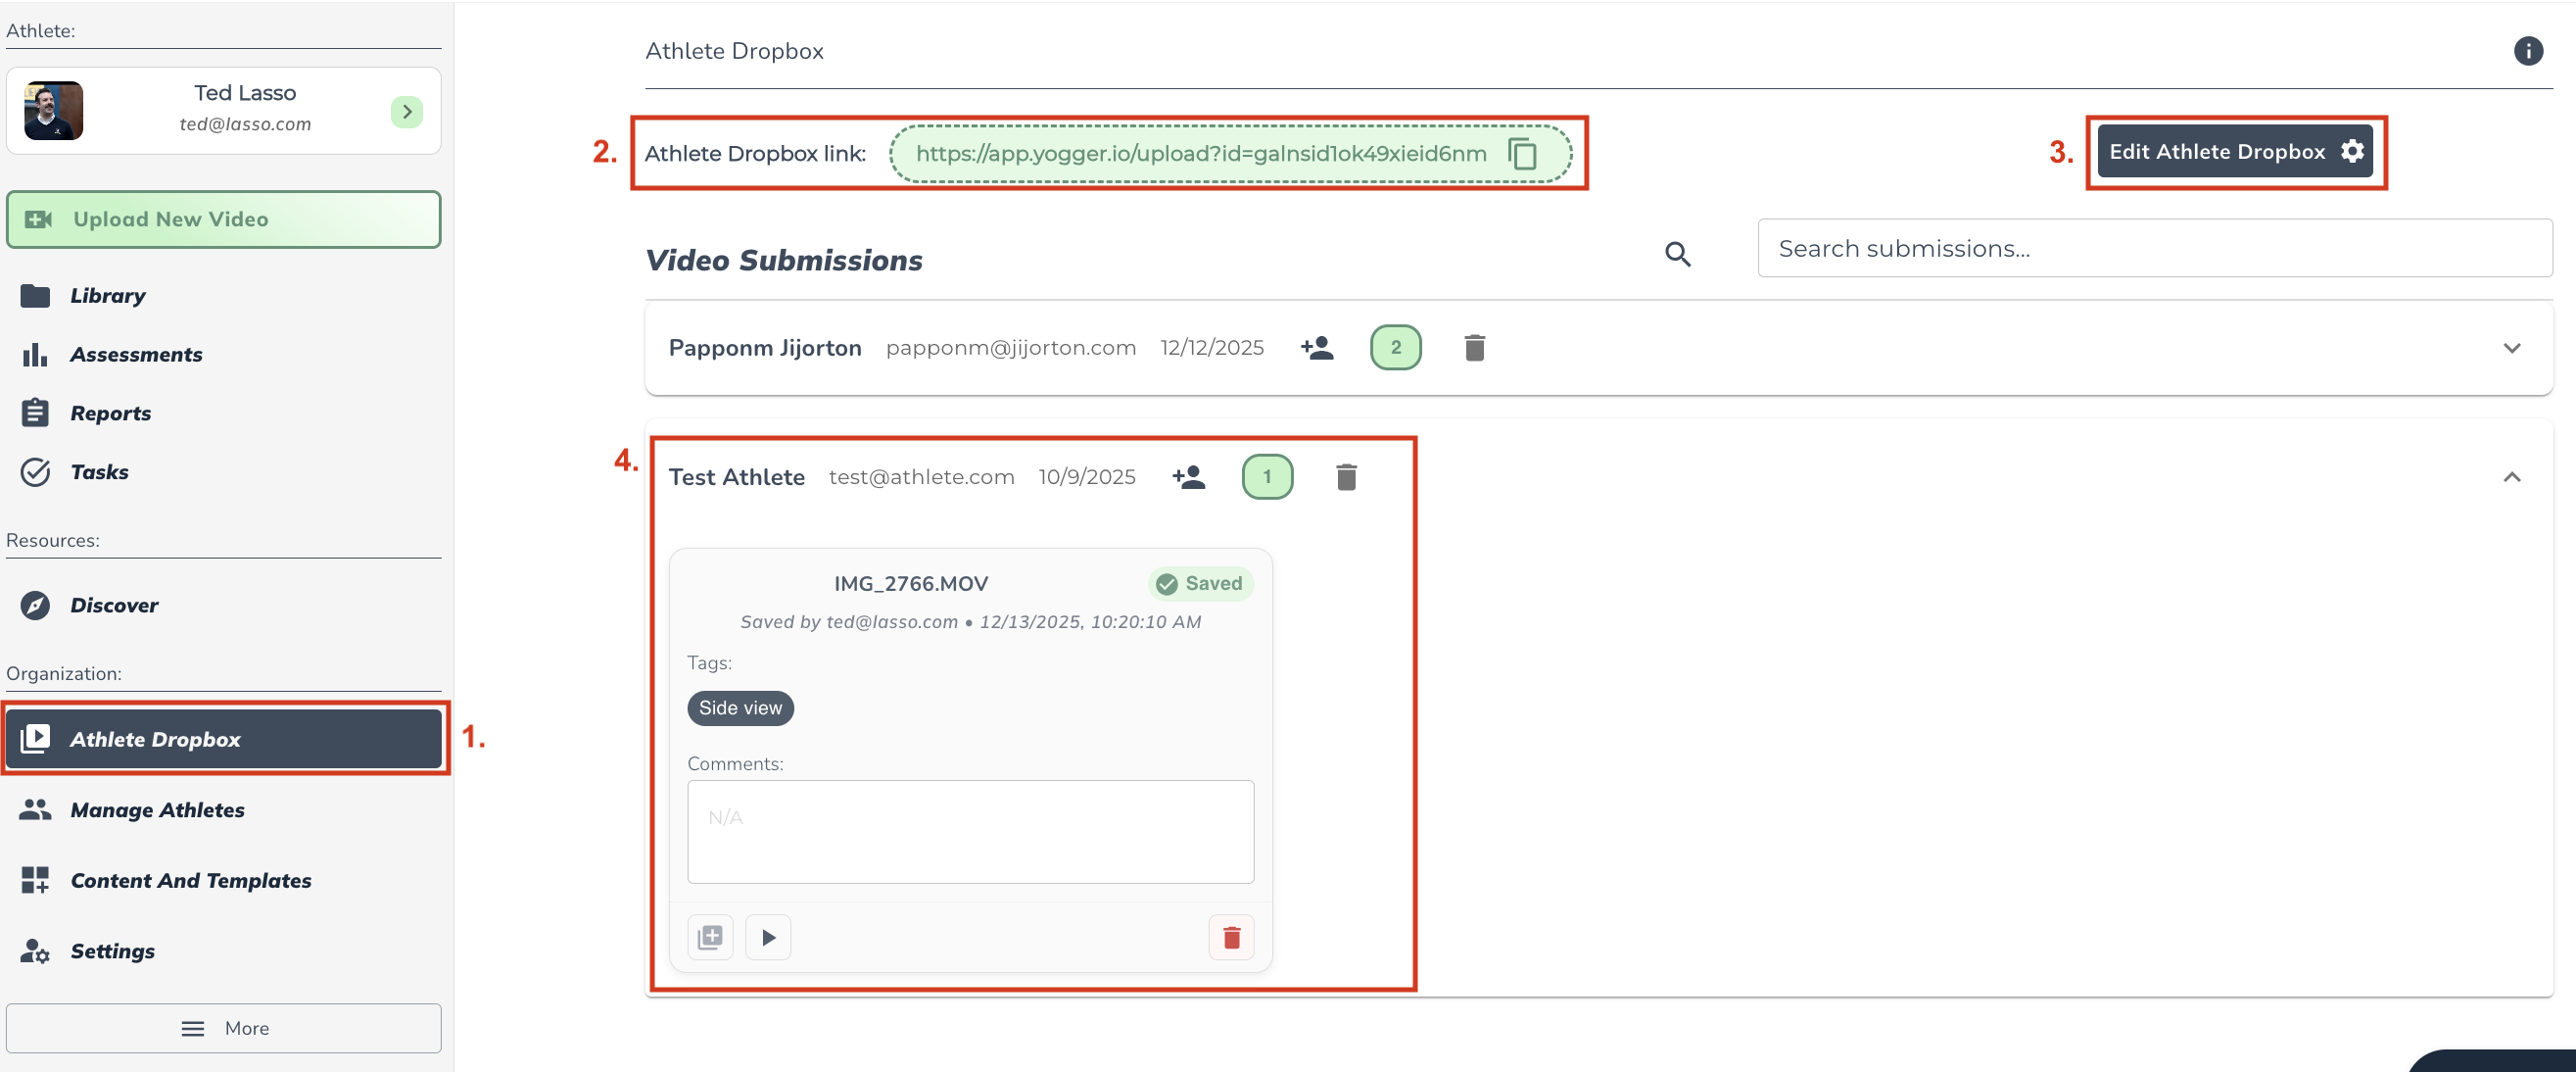
Task: Click Upload New Video button
Action: tap(223, 219)
